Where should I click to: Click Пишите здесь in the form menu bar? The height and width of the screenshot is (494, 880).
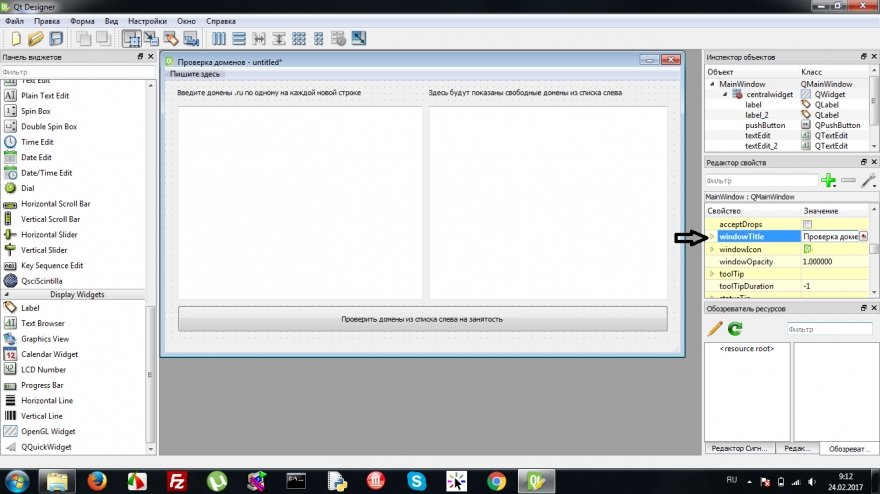click(x=195, y=74)
